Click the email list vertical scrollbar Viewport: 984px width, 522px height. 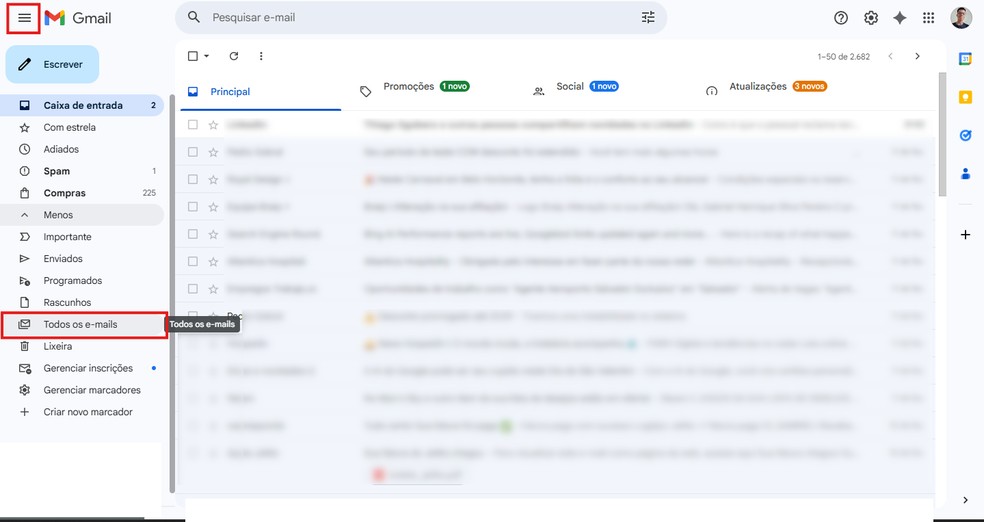tap(942, 134)
